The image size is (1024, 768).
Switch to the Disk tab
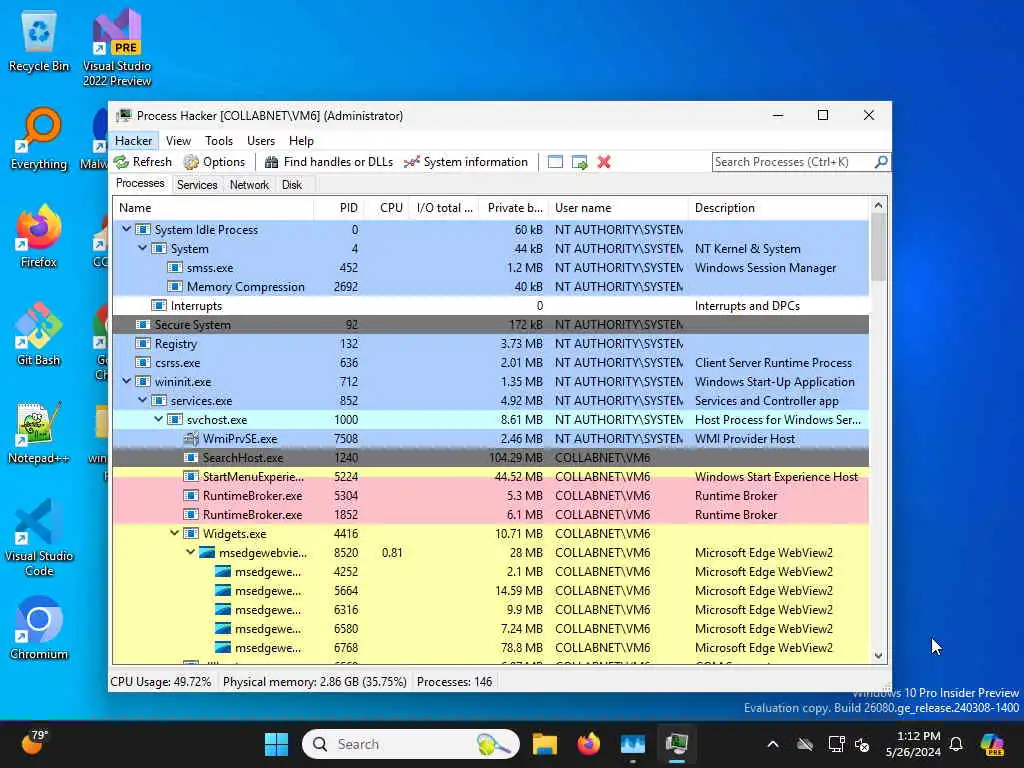tap(292, 185)
